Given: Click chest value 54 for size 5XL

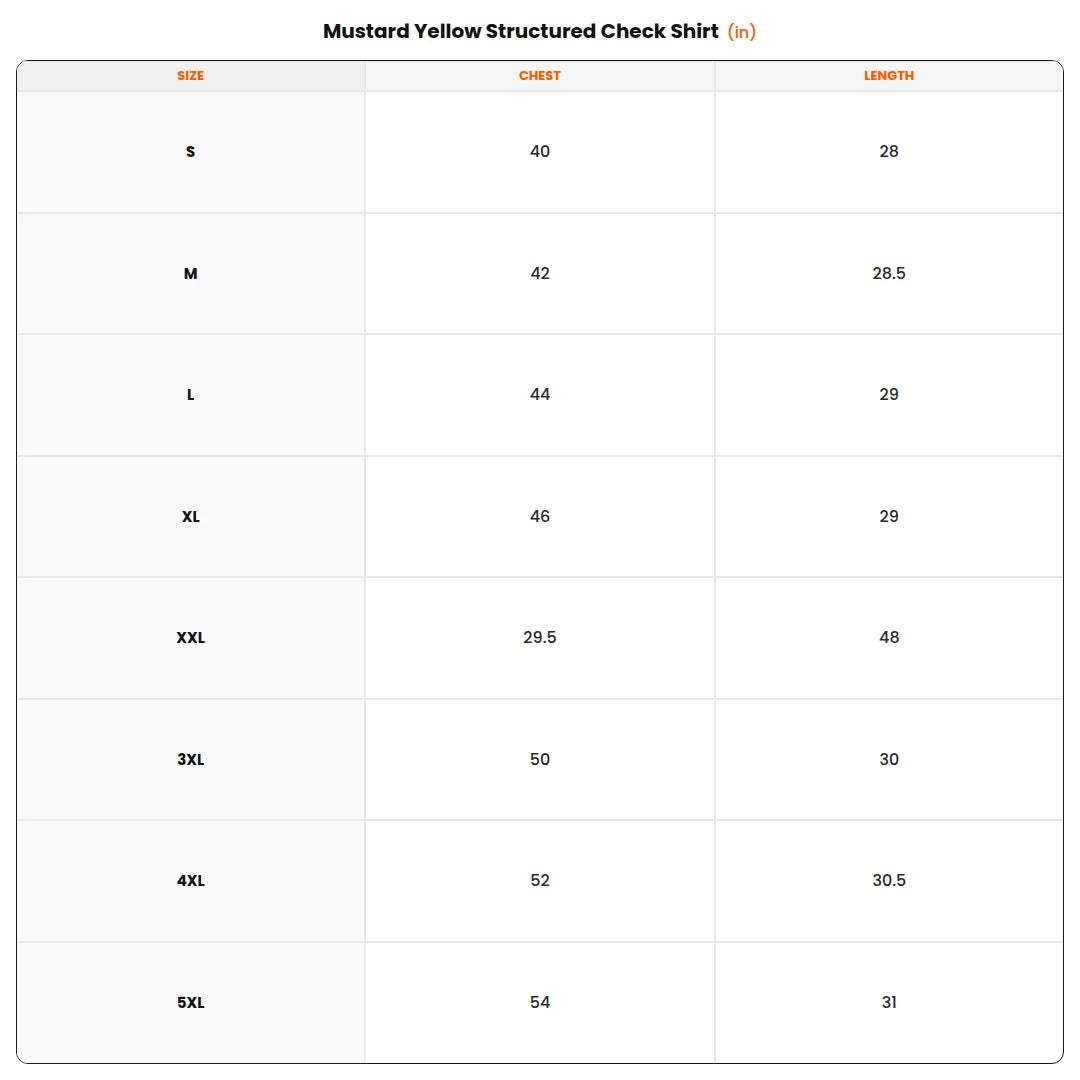Looking at the screenshot, I should click(539, 1002).
